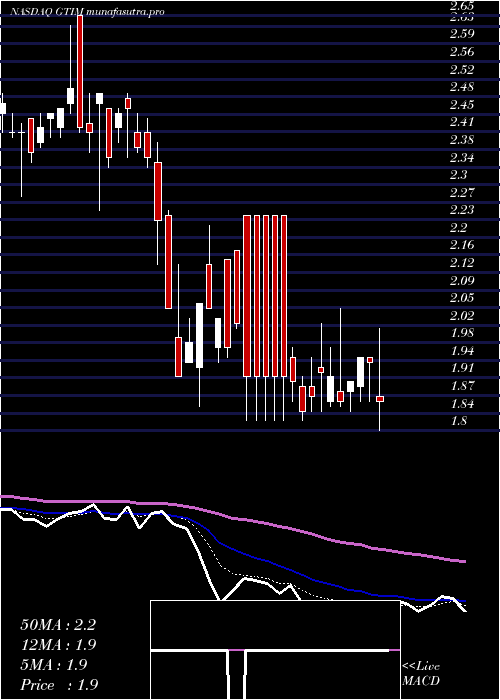Click the 2.16 price axis label

click(462, 245)
